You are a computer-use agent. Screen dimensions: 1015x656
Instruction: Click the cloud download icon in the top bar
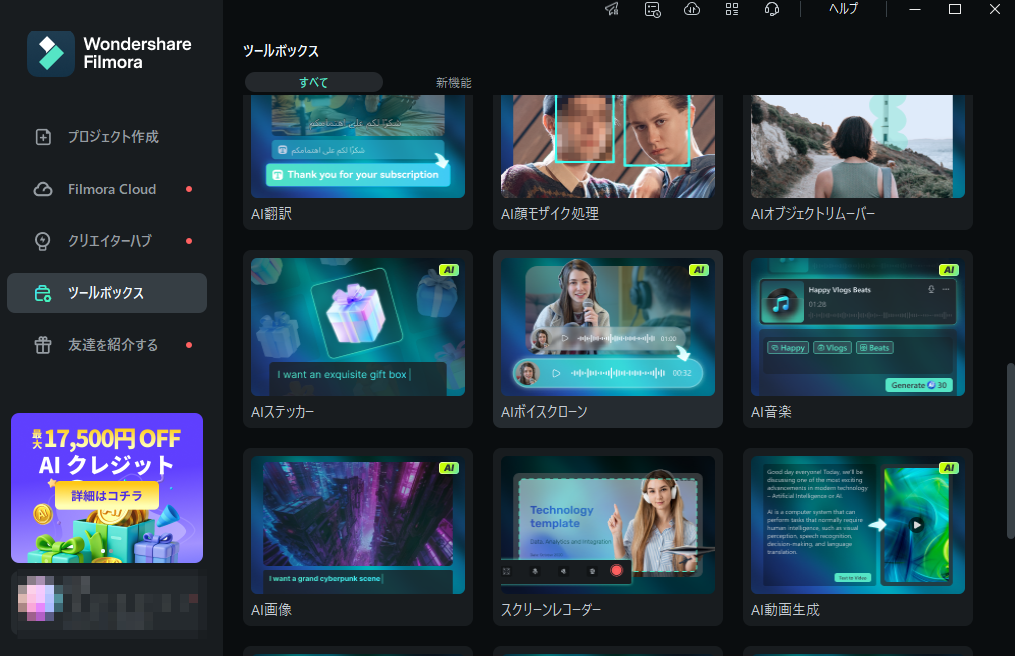click(x=692, y=9)
